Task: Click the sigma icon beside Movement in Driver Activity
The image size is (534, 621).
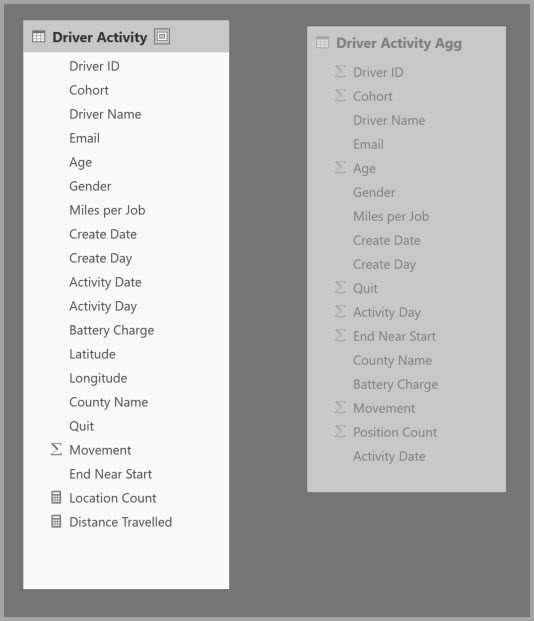Action: click(56, 449)
